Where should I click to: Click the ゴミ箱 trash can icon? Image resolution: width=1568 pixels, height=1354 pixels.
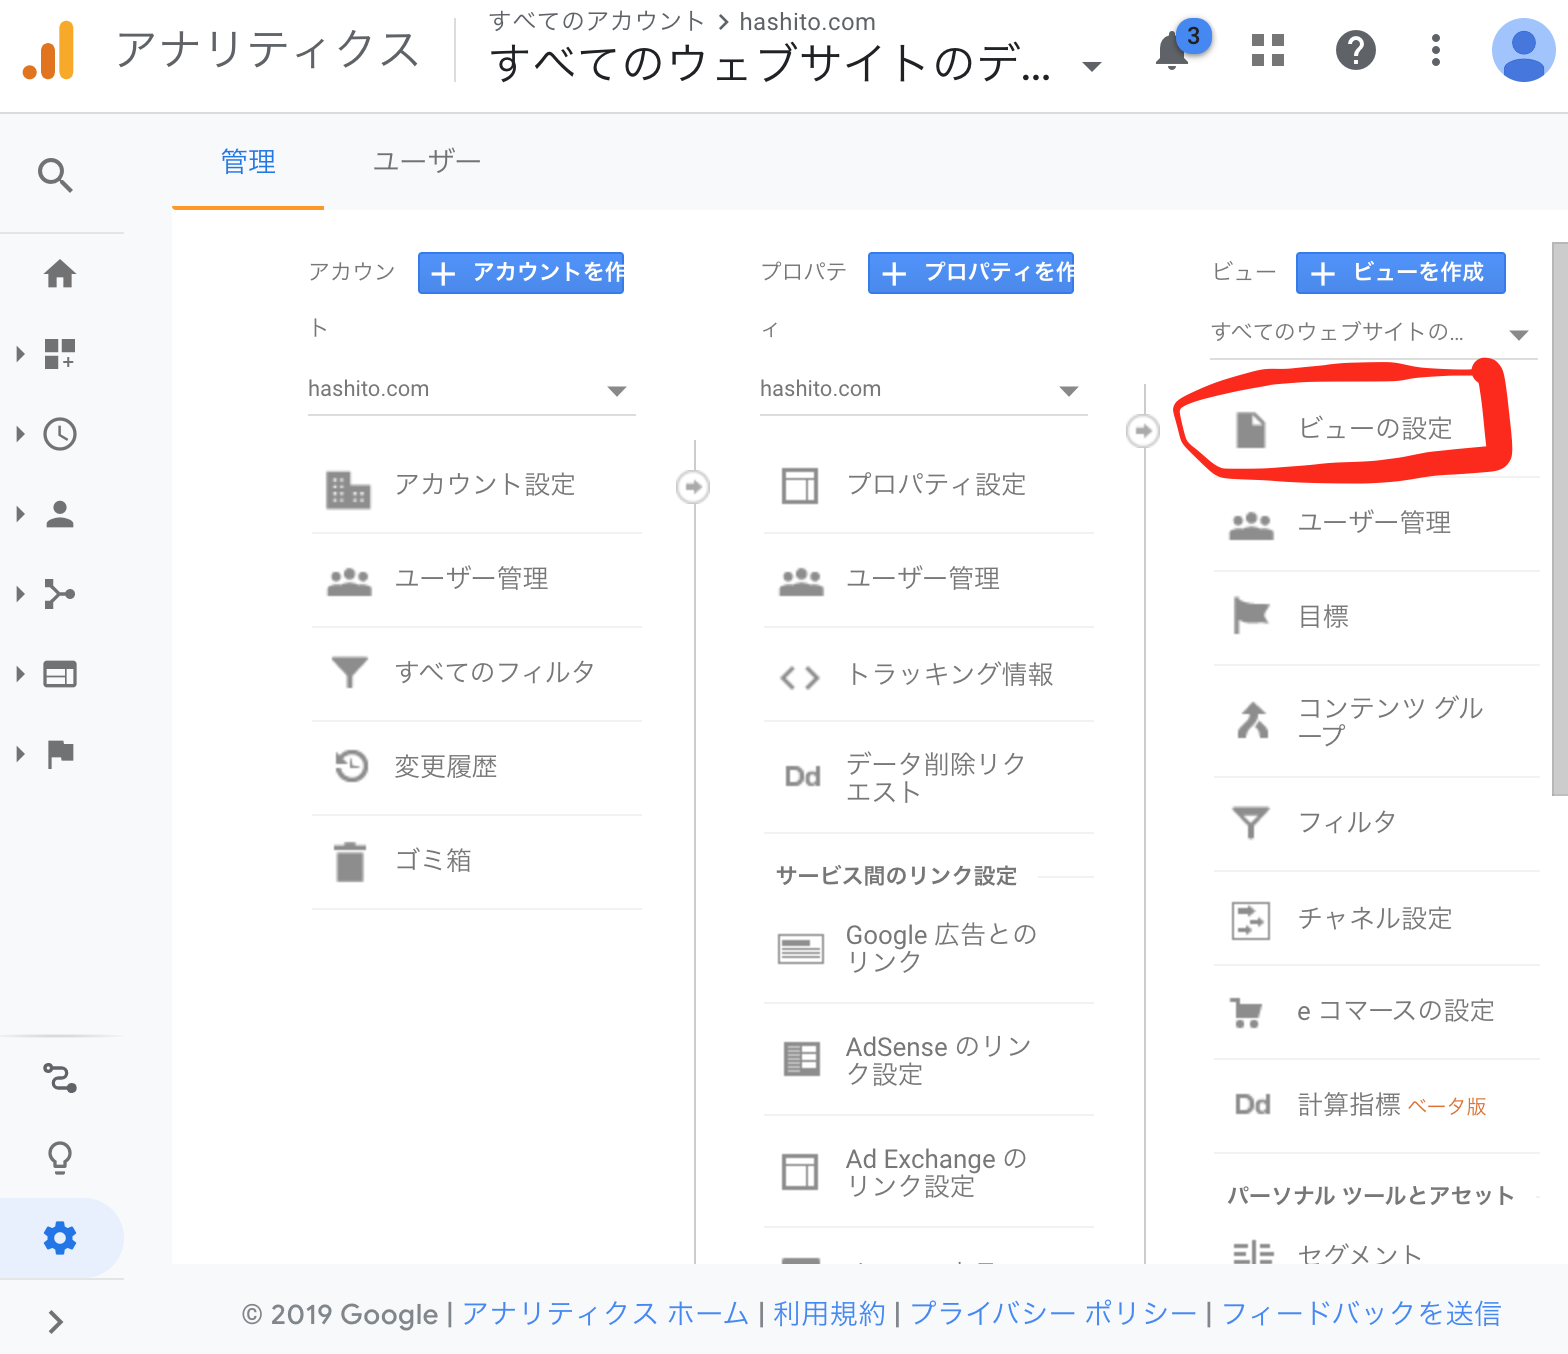(x=350, y=861)
